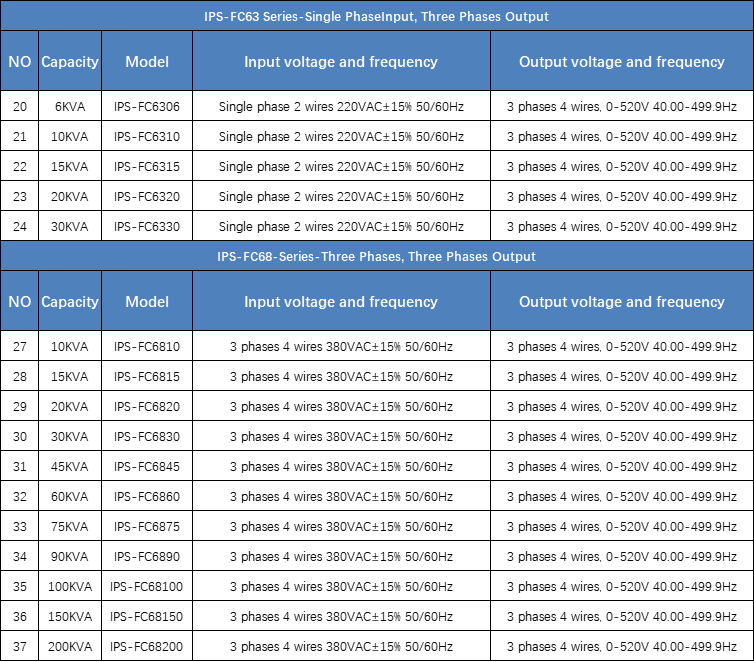
Task: Select model cell IPS-FC68150
Action: point(147,616)
